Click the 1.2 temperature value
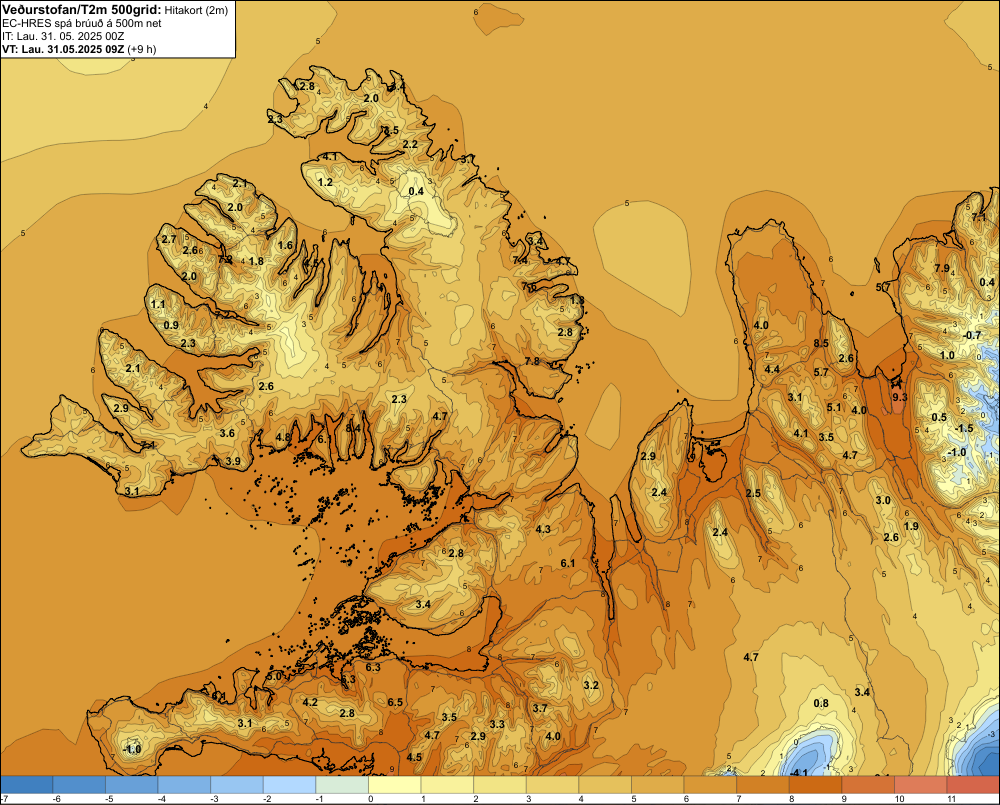The image size is (1000, 805). (325, 182)
